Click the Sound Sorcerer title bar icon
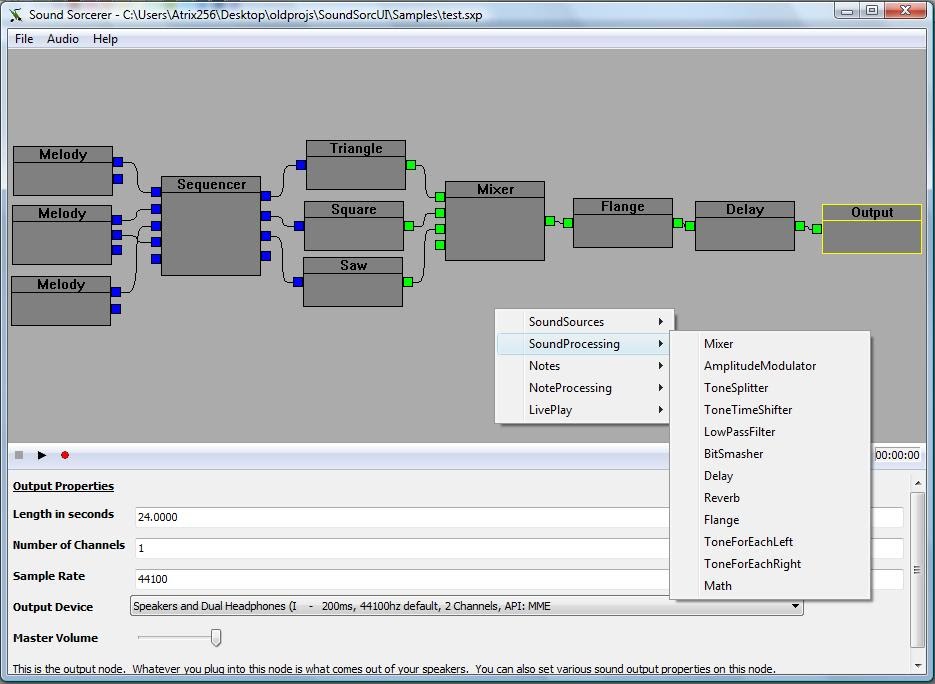 coord(15,15)
